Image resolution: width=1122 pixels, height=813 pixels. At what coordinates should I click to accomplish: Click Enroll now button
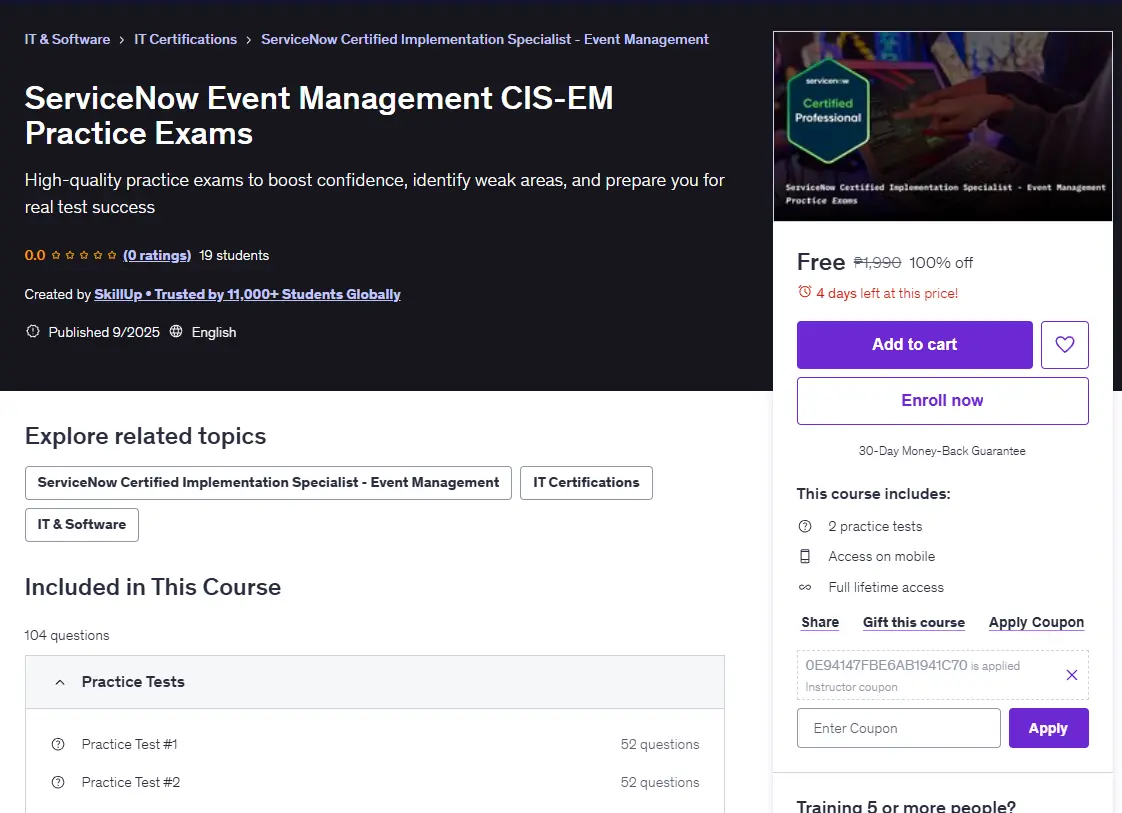(942, 401)
